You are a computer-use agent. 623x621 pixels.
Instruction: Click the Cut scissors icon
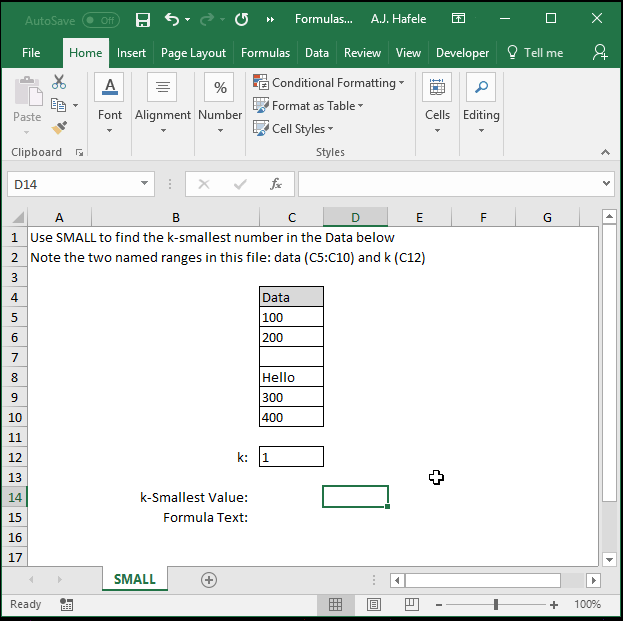tap(59, 82)
